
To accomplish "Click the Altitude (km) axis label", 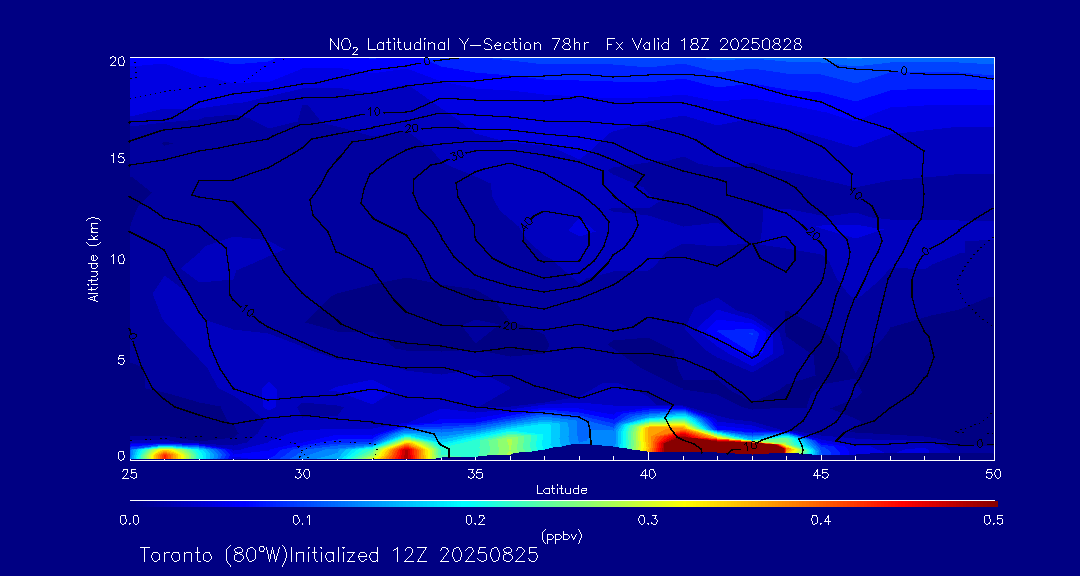I will click(x=93, y=258).
